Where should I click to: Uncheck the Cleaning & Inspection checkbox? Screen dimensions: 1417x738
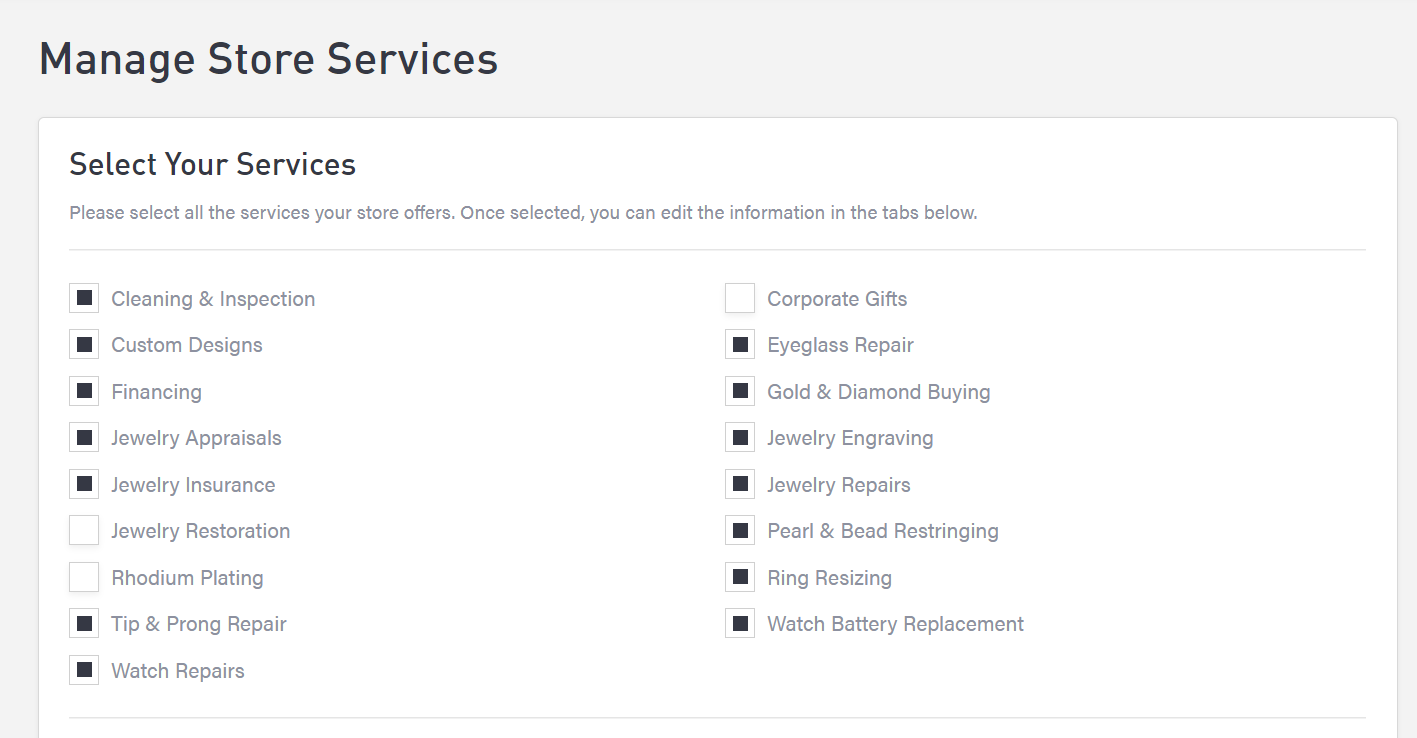coord(84,298)
